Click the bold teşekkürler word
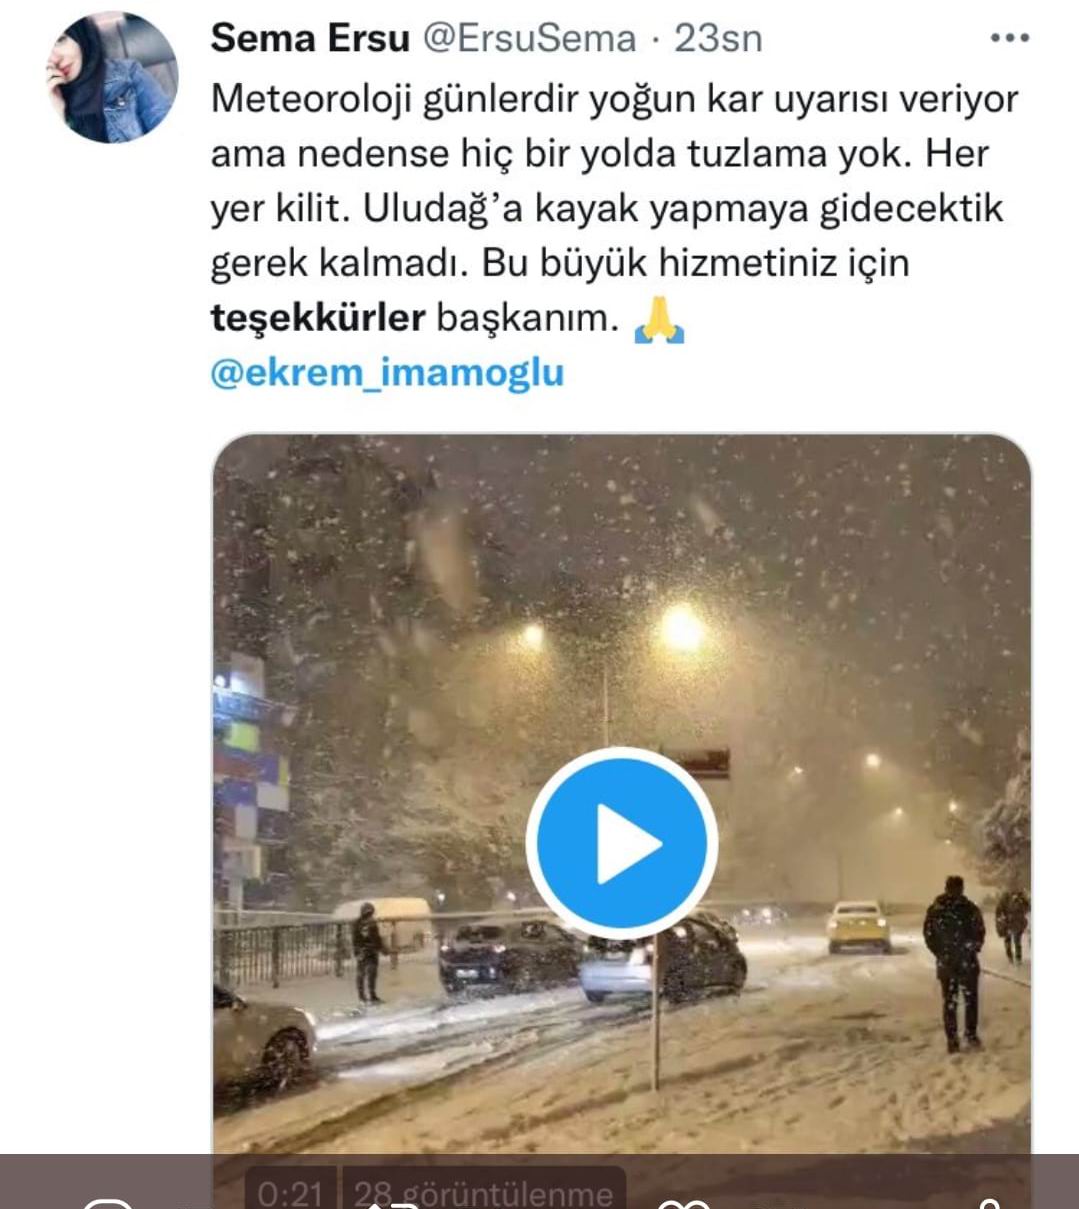The height and width of the screenshot is (1209, 1079). tap(318, 318)
